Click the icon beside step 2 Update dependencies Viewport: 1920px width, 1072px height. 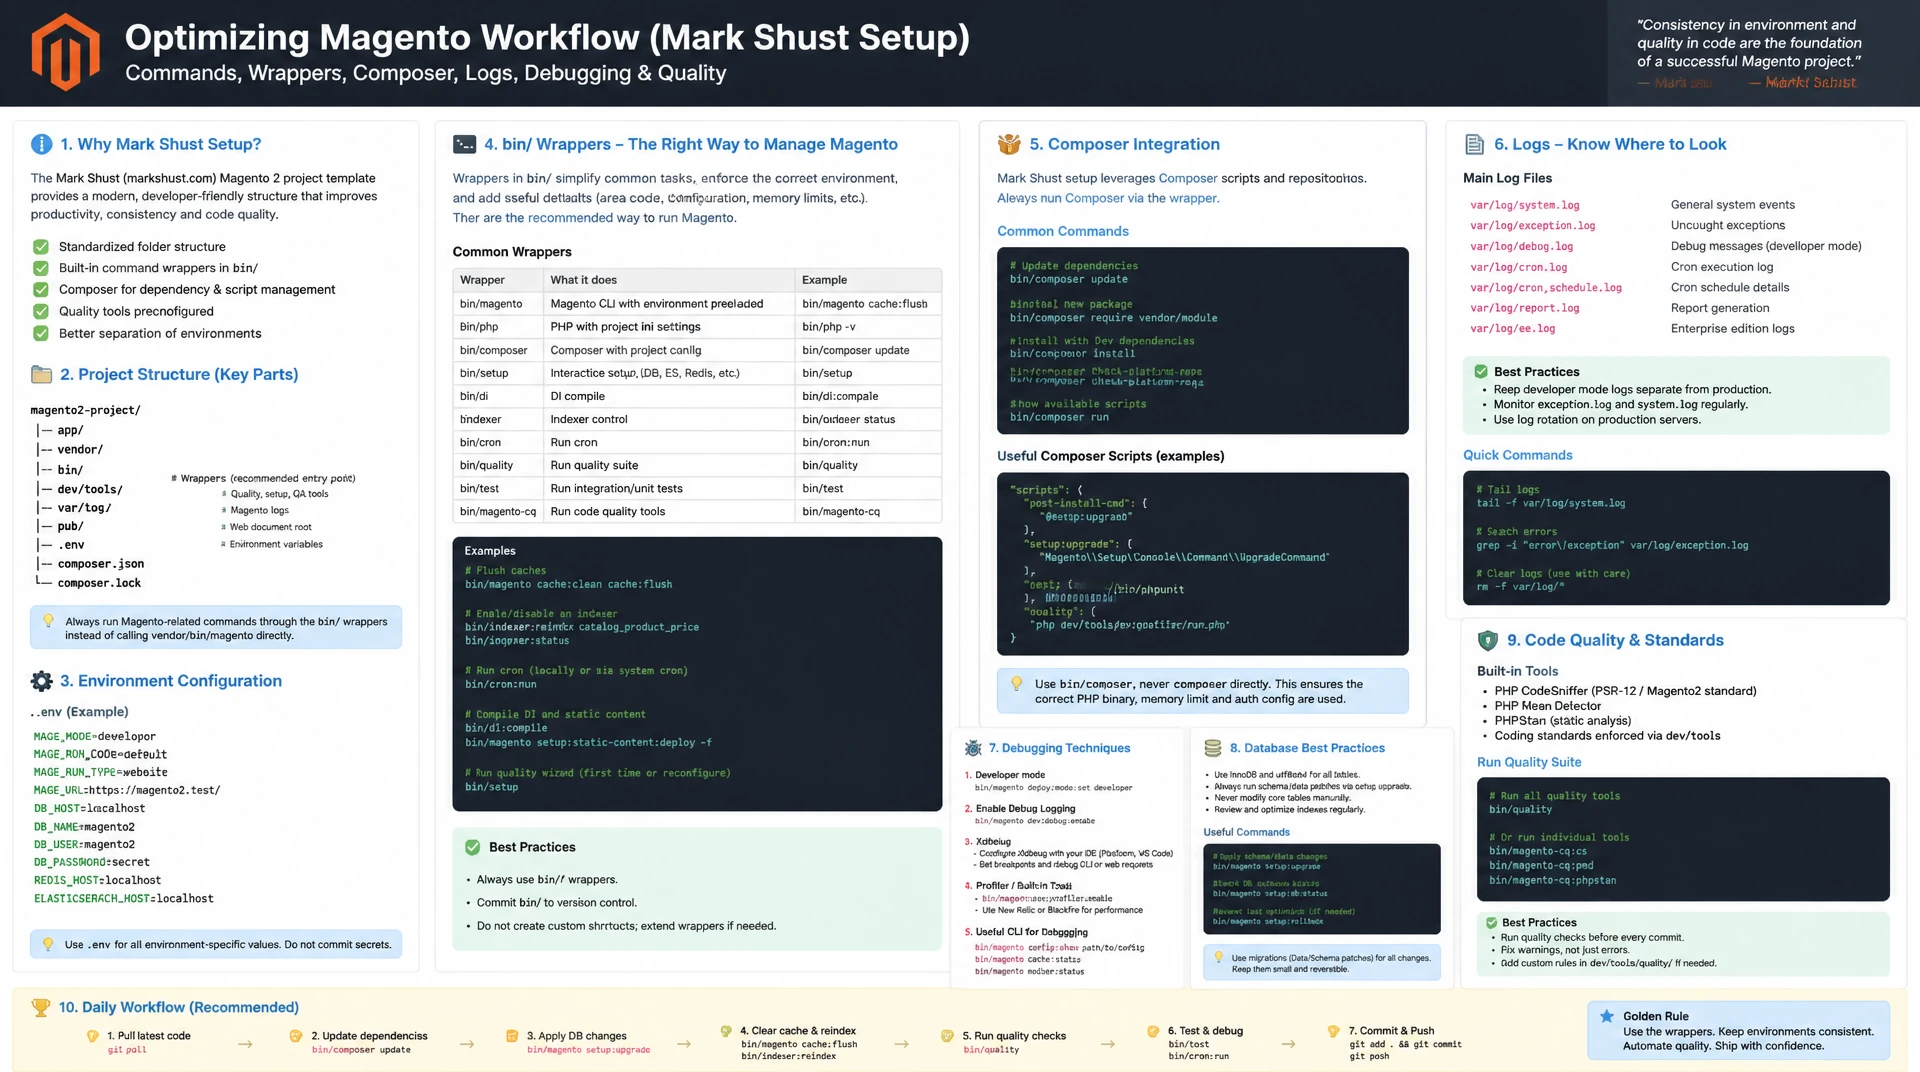point(295,1036)
